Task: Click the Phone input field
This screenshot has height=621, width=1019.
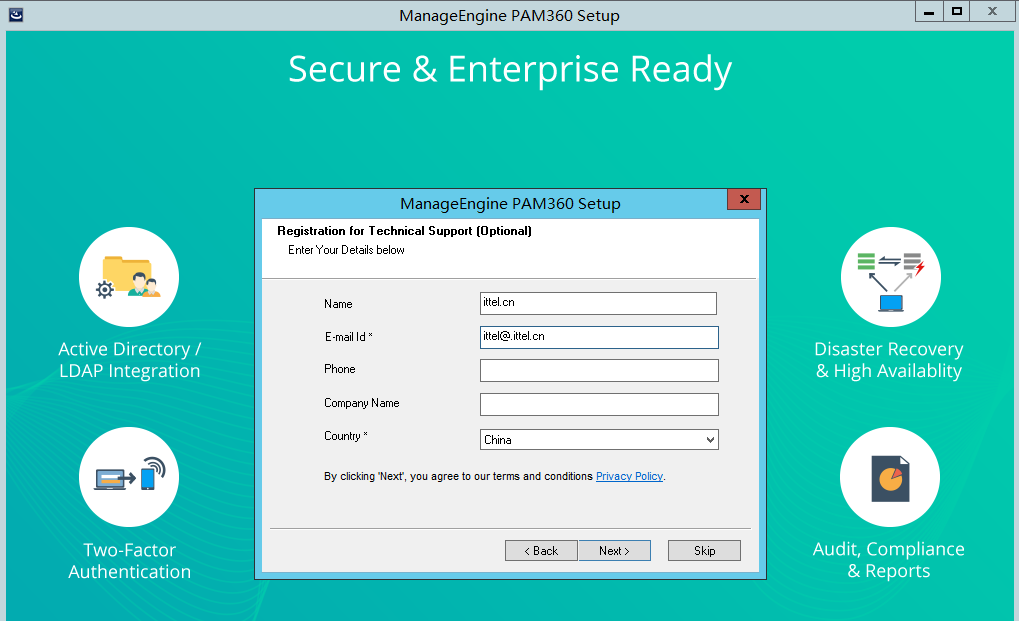Action: point(599,370)
